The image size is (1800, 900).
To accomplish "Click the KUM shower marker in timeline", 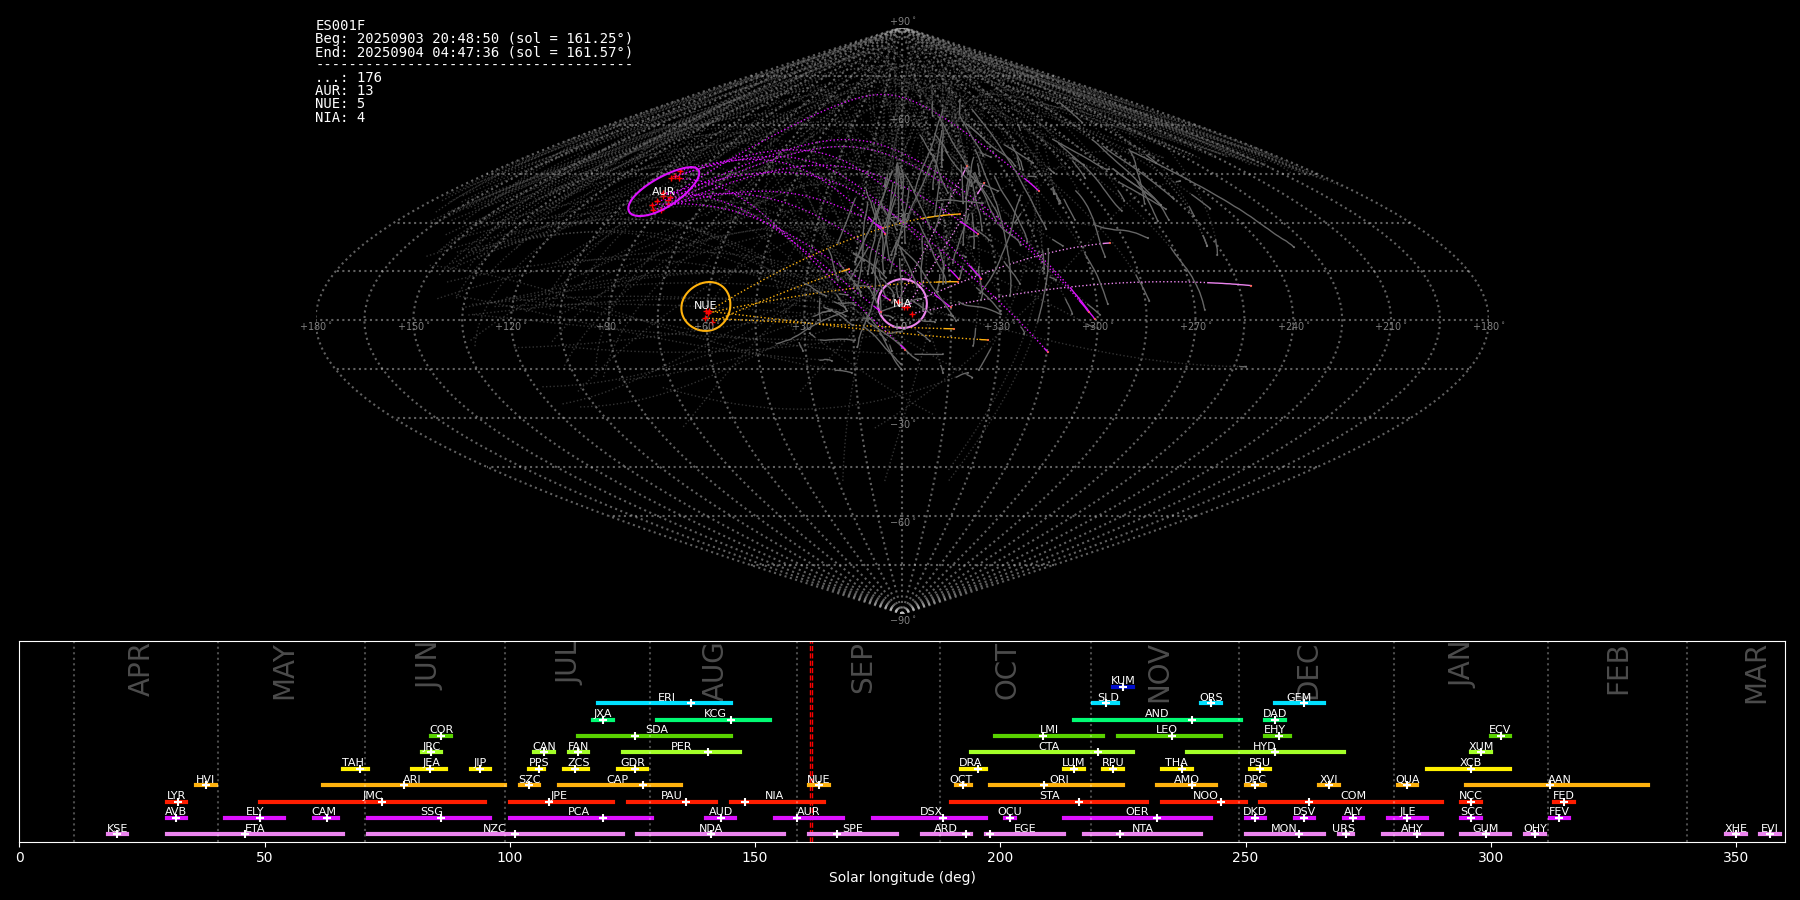I will [x=1123, y=687].
